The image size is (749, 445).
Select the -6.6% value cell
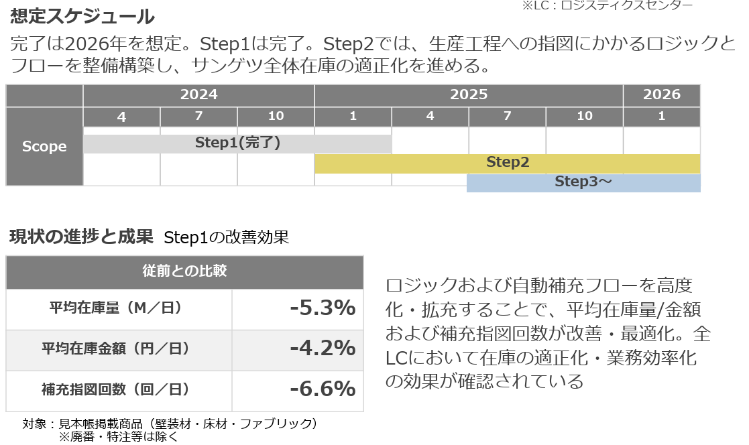tap(298, 391)
